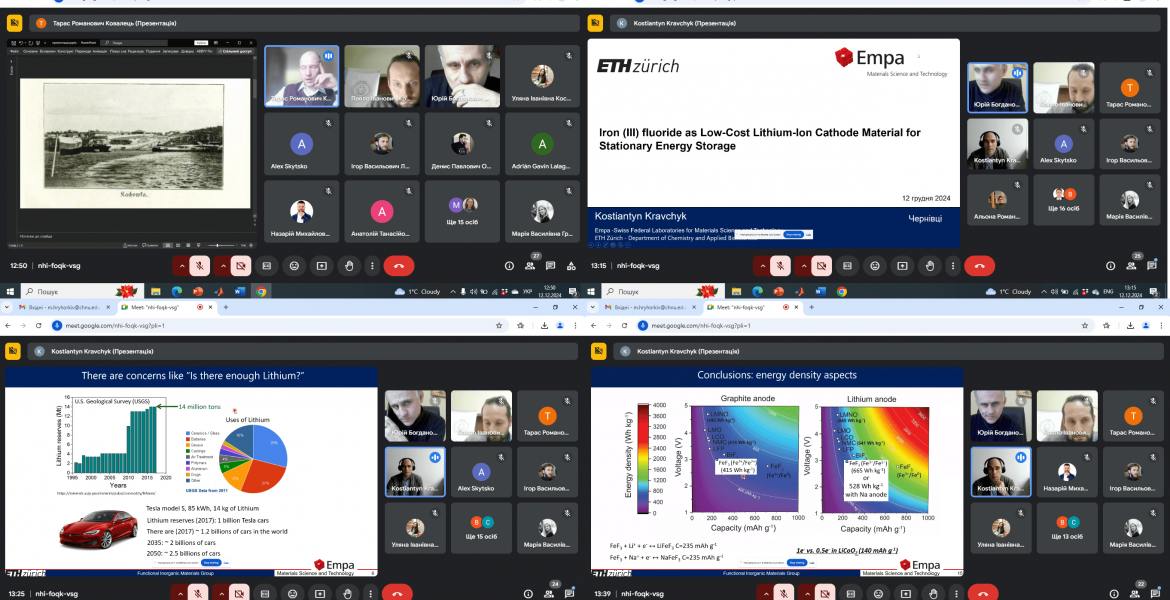The height and width of the screenshot is (600, 1170).
Task: Open new tab in bottom-left Chrome
Action: [225, 307]
